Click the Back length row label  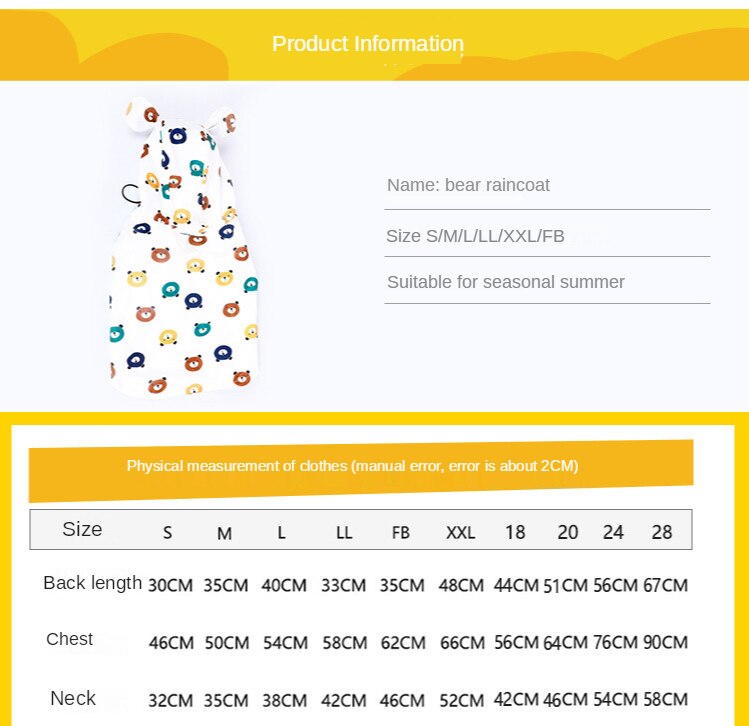[93, 583]
